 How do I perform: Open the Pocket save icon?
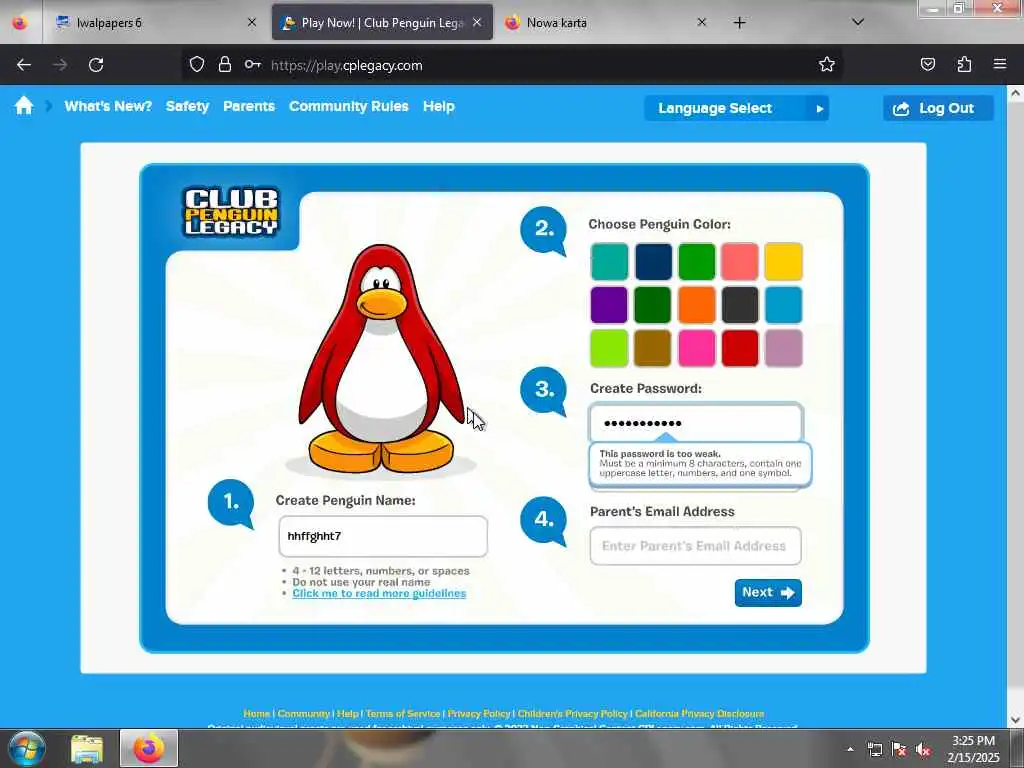(x=927, y=64)
